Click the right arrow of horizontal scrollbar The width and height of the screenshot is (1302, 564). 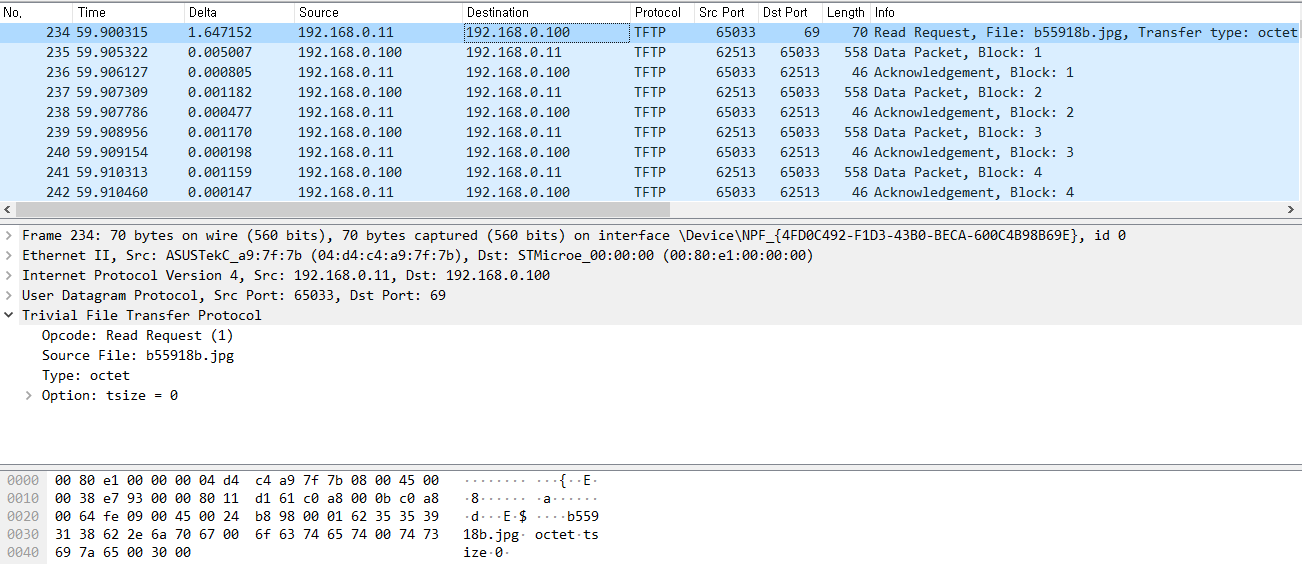pyautogui.click(x=1293, y=210)
